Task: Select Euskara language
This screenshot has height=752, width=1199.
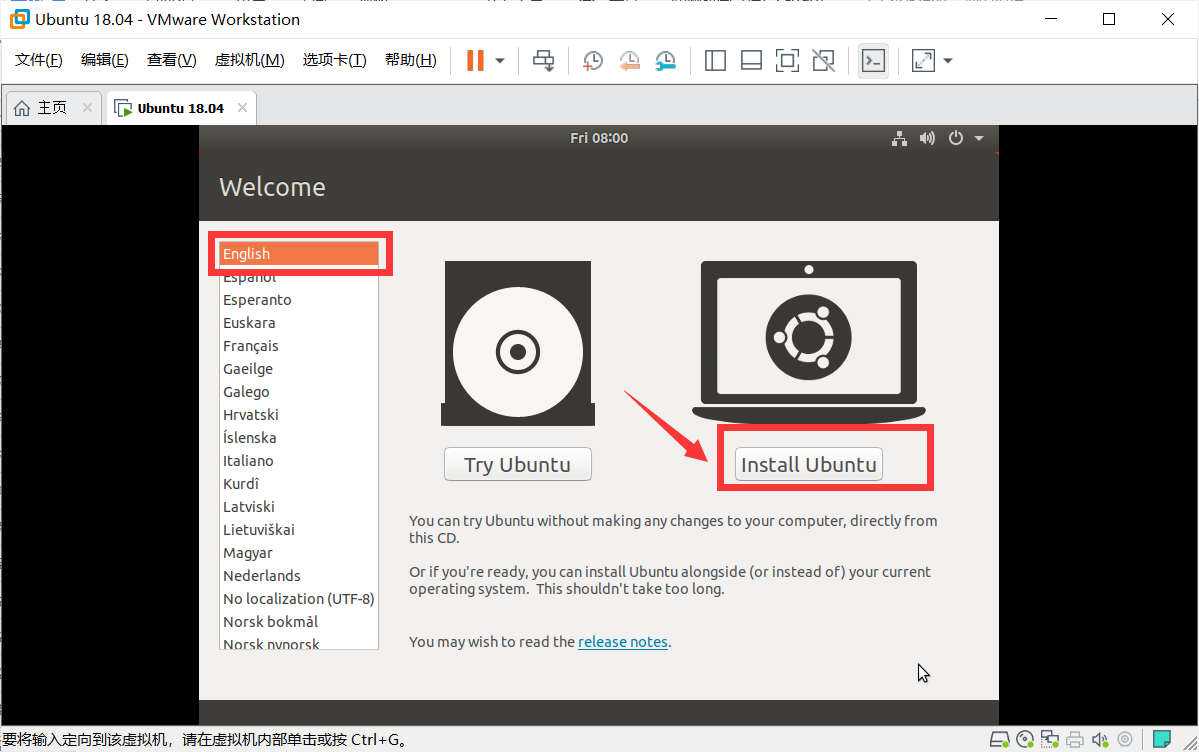Action: (x=299, y=323)
